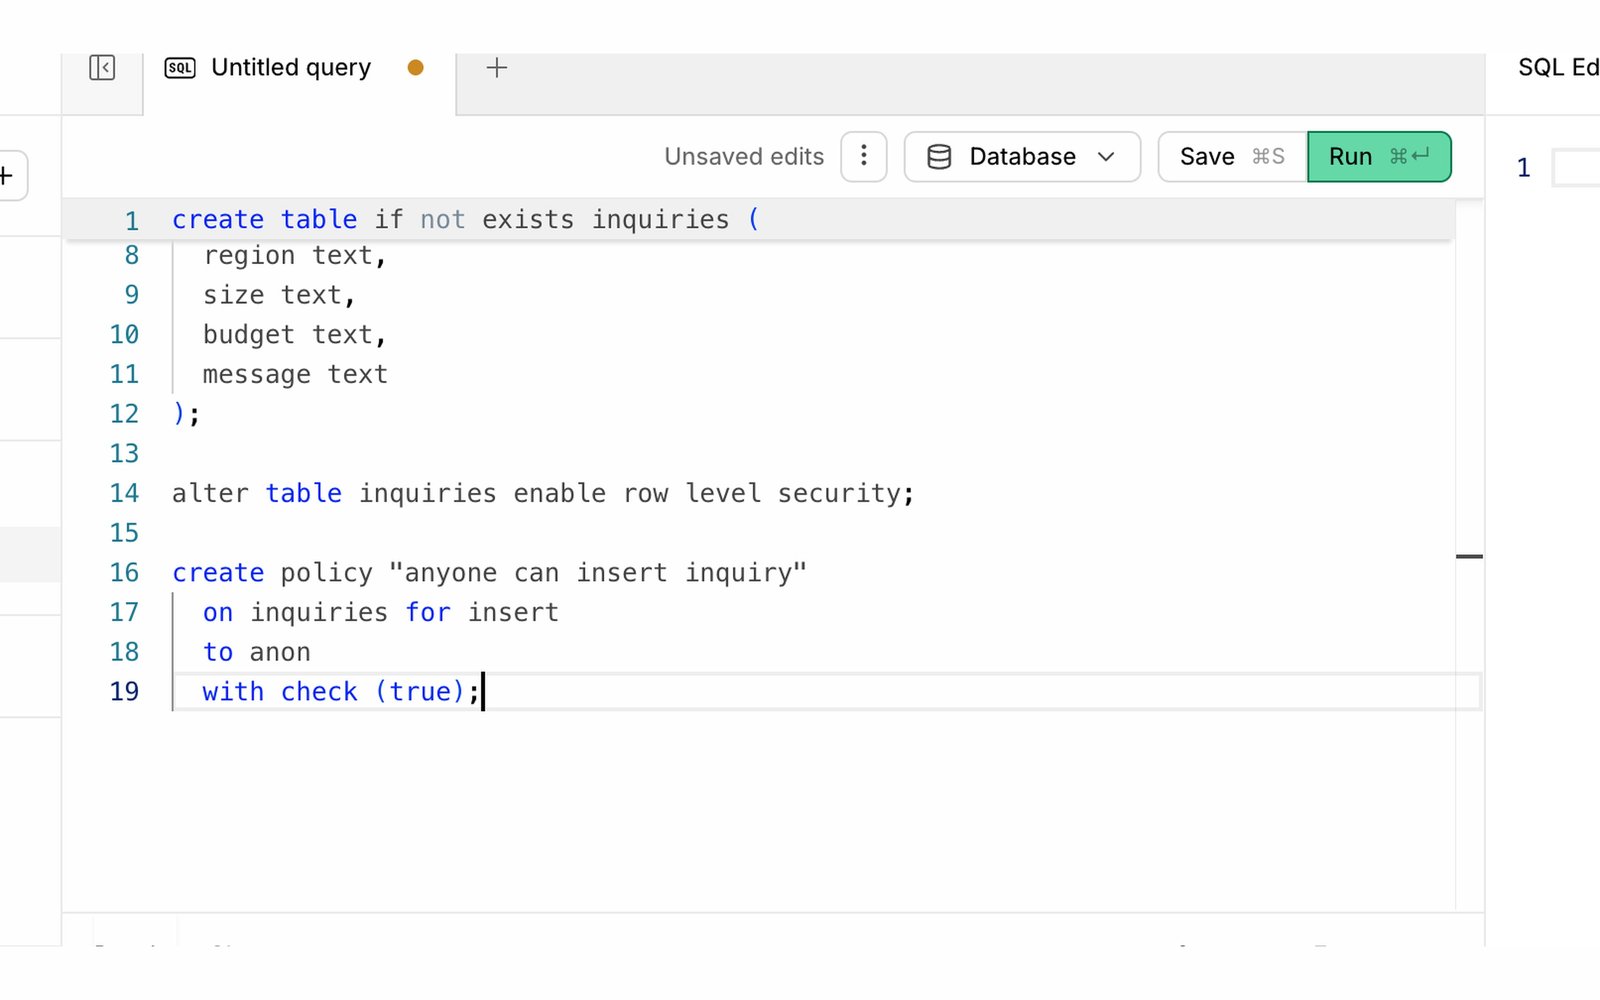Place cursor at 'with check (true);' line
Viewport: 1600px width, 1000px height.
tap(342, 692)
